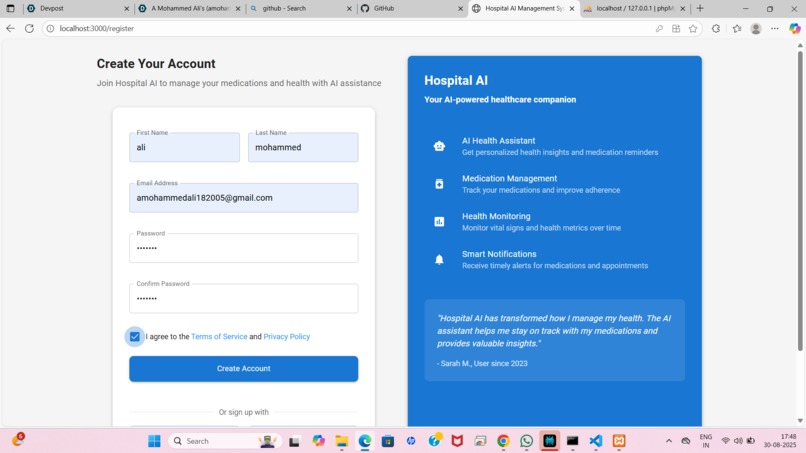Image resolution: width=806 pixels, height=453 pixels.
Task: Click the Health Monitoring chart icon
Action: [x=439, y=222]
